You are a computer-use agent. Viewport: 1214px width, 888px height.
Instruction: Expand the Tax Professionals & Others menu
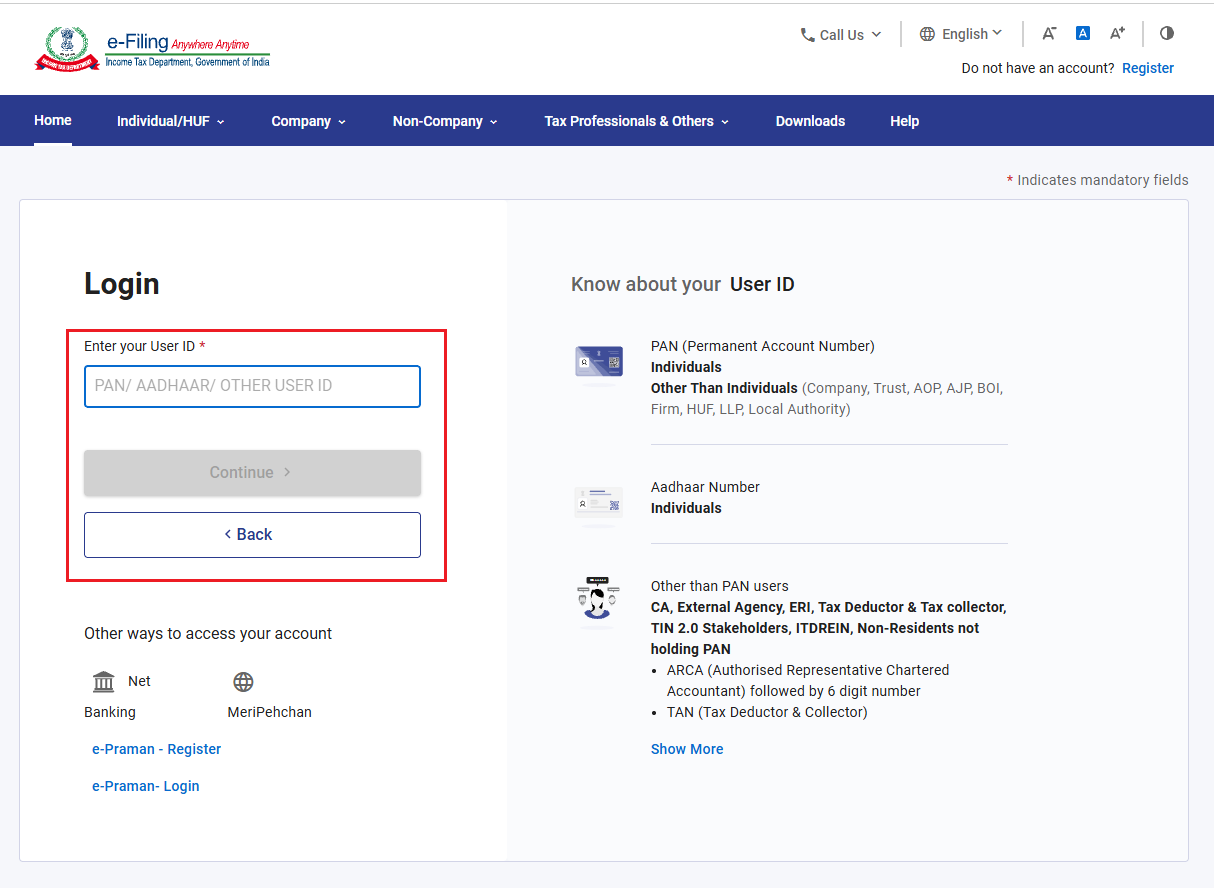[637, 121]
